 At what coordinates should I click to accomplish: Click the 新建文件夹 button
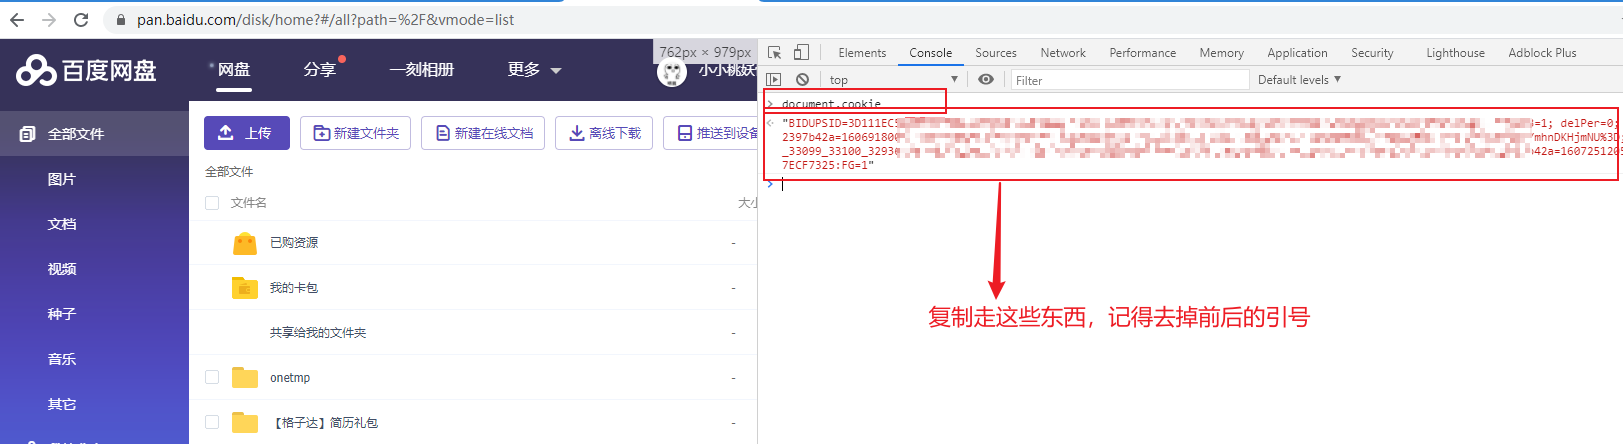(x=356, y=133)
